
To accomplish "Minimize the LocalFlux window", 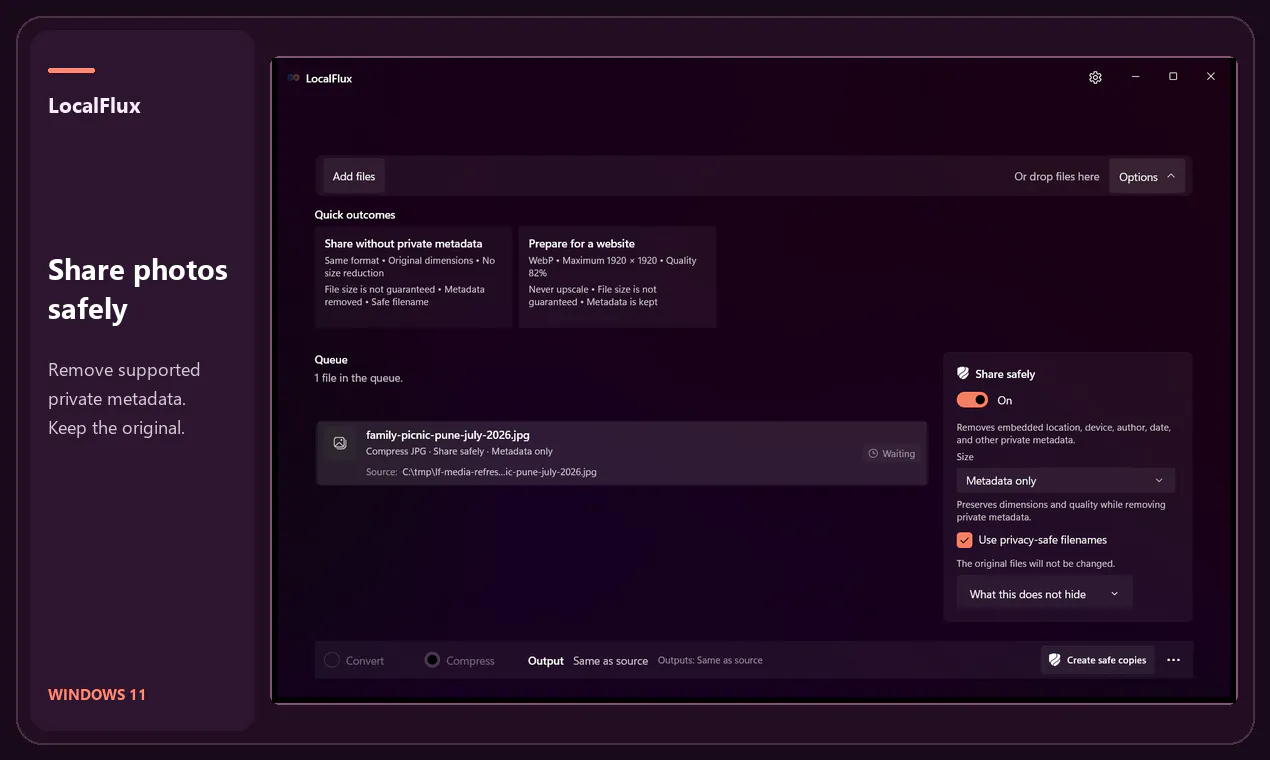I will 1136,77.
